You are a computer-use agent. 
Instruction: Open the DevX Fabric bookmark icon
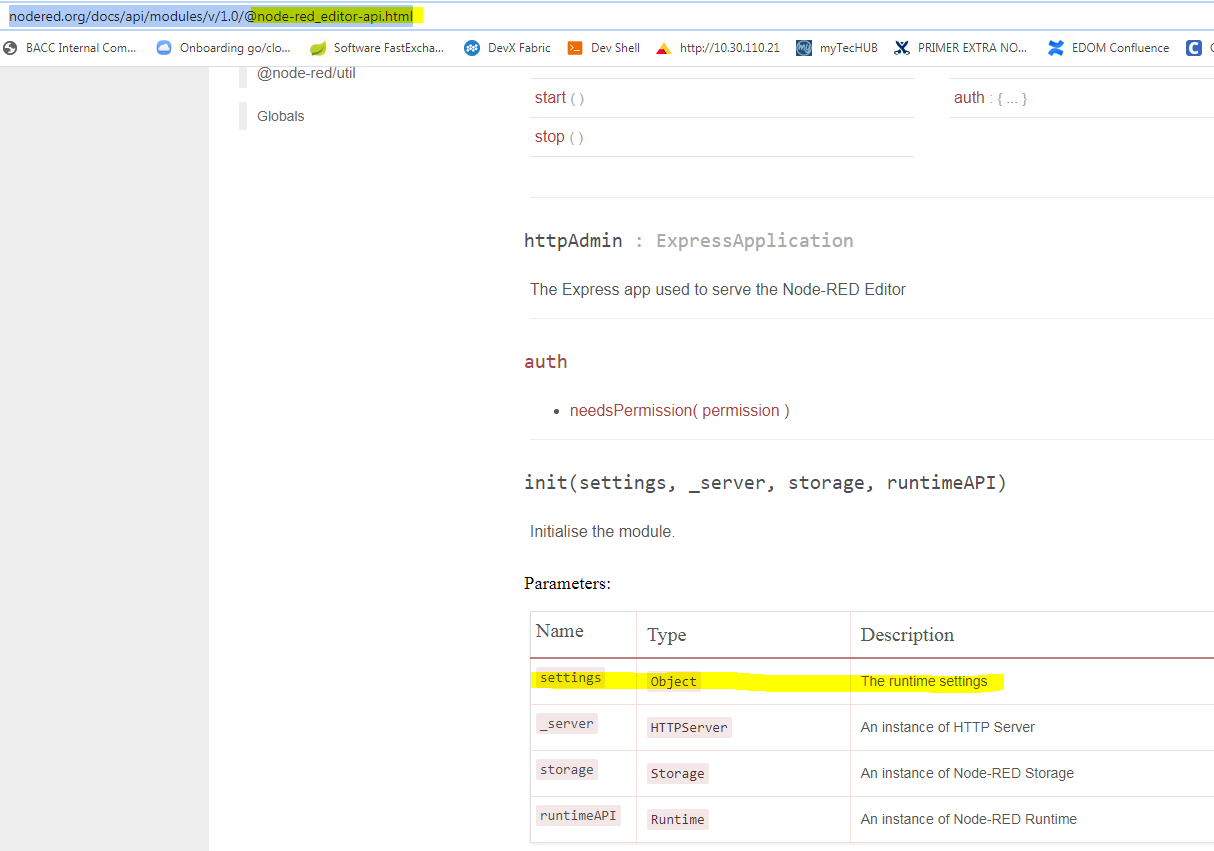(x=471, y=47)
